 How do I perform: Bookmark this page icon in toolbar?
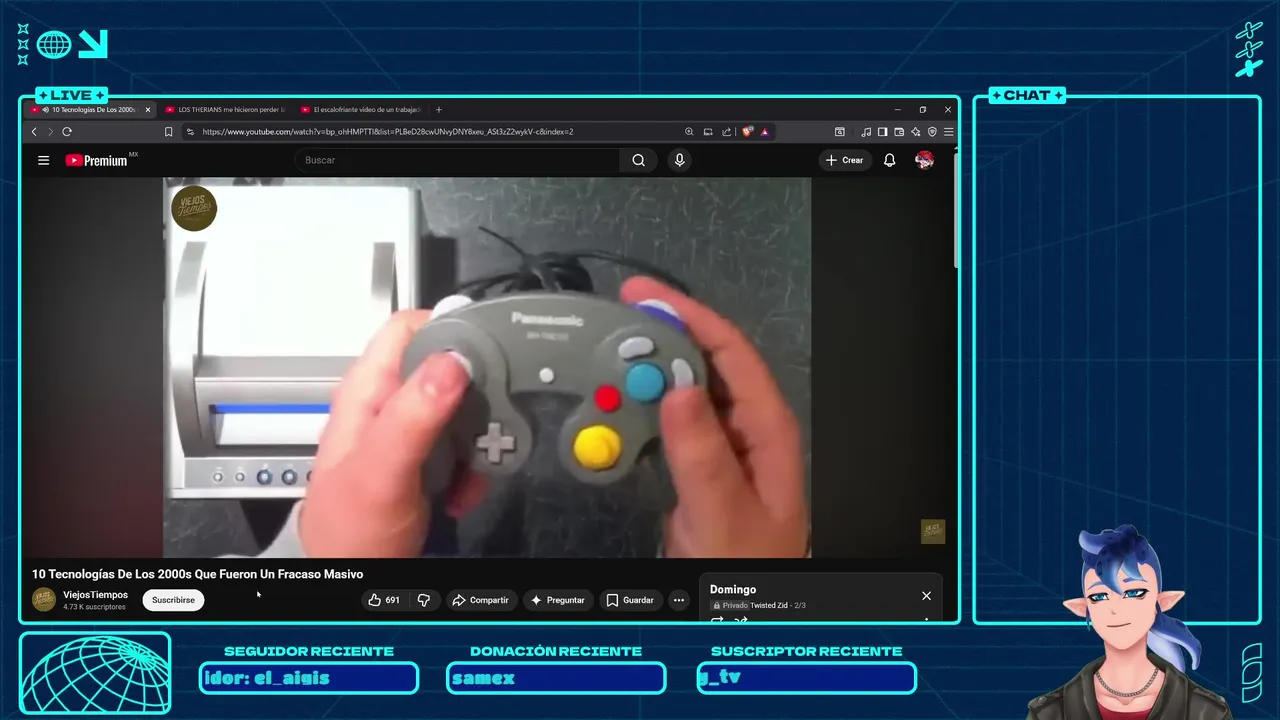coord(169,132)
